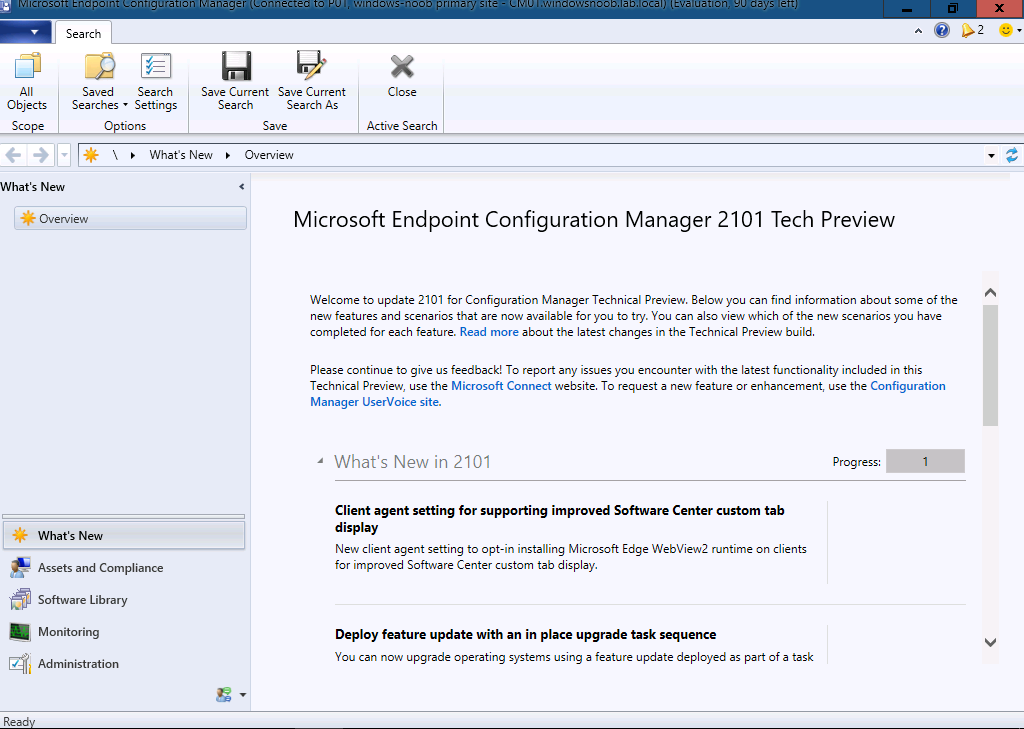Click the blue help question mark icon
The width and height of the screenshot is (1024, 729).
(942, 30)
